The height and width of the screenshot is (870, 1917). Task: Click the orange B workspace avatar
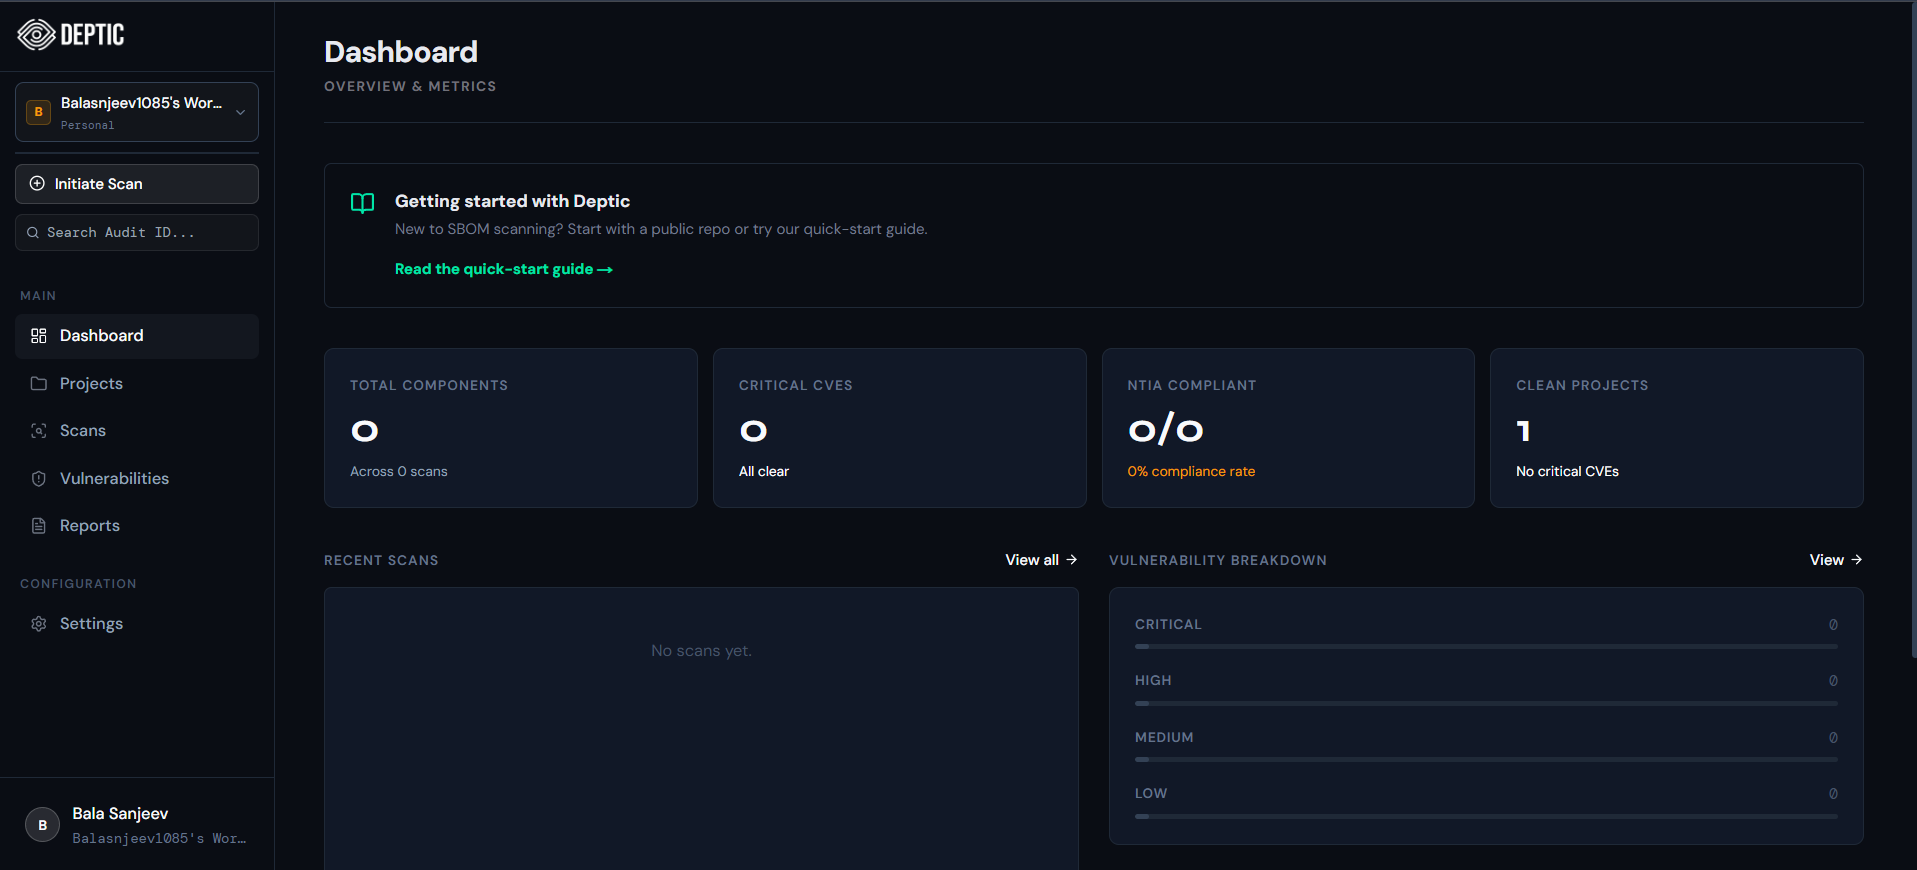(38, 112)
